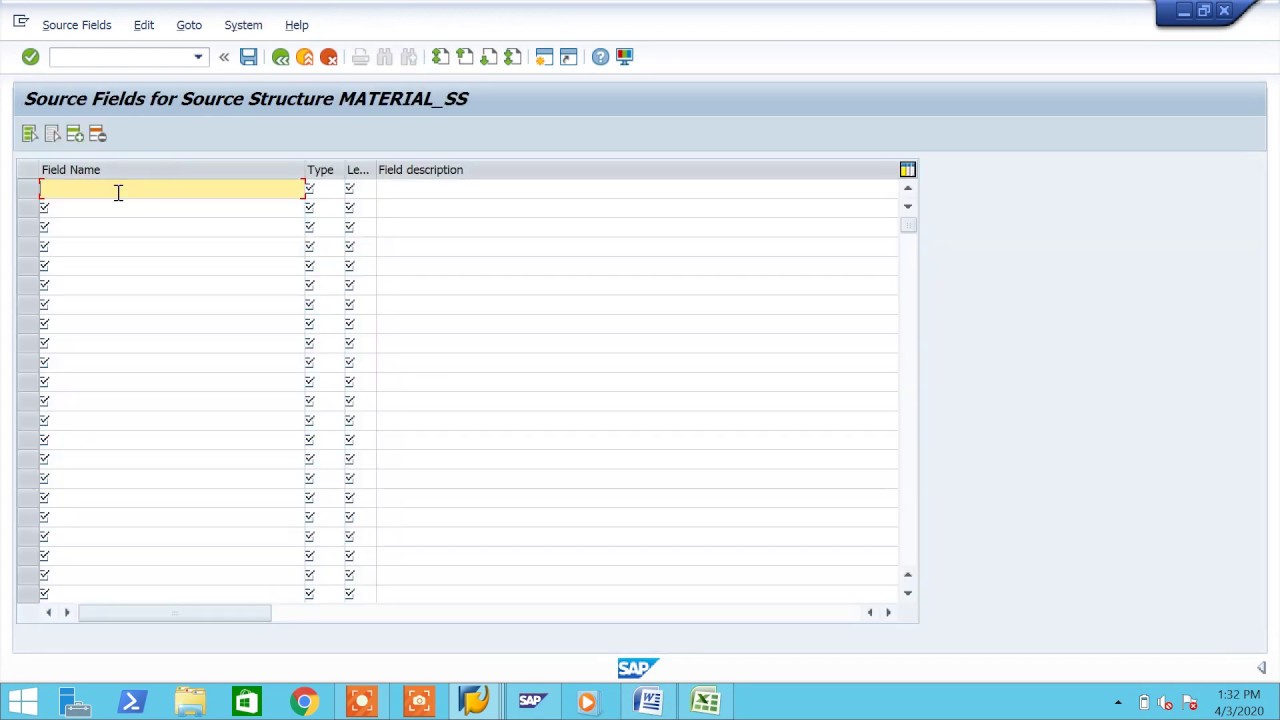This screenshot has width=1280, height=720.
Task: Click the Insert Row green plus icon
Action: pyautogui.click(x=75, y=134)
